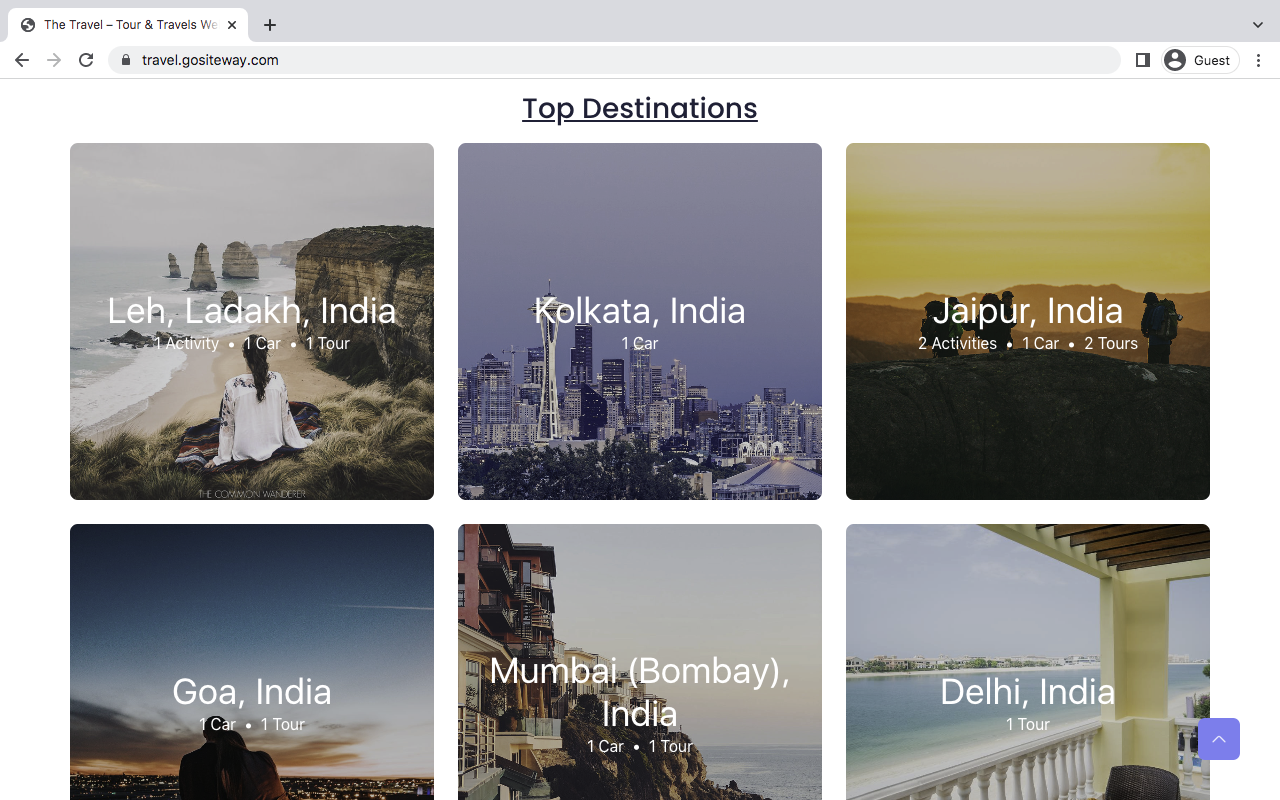This screenshot has width=1280, height=800.
Task: Open a new browser tab
Action: pos(270,25)
